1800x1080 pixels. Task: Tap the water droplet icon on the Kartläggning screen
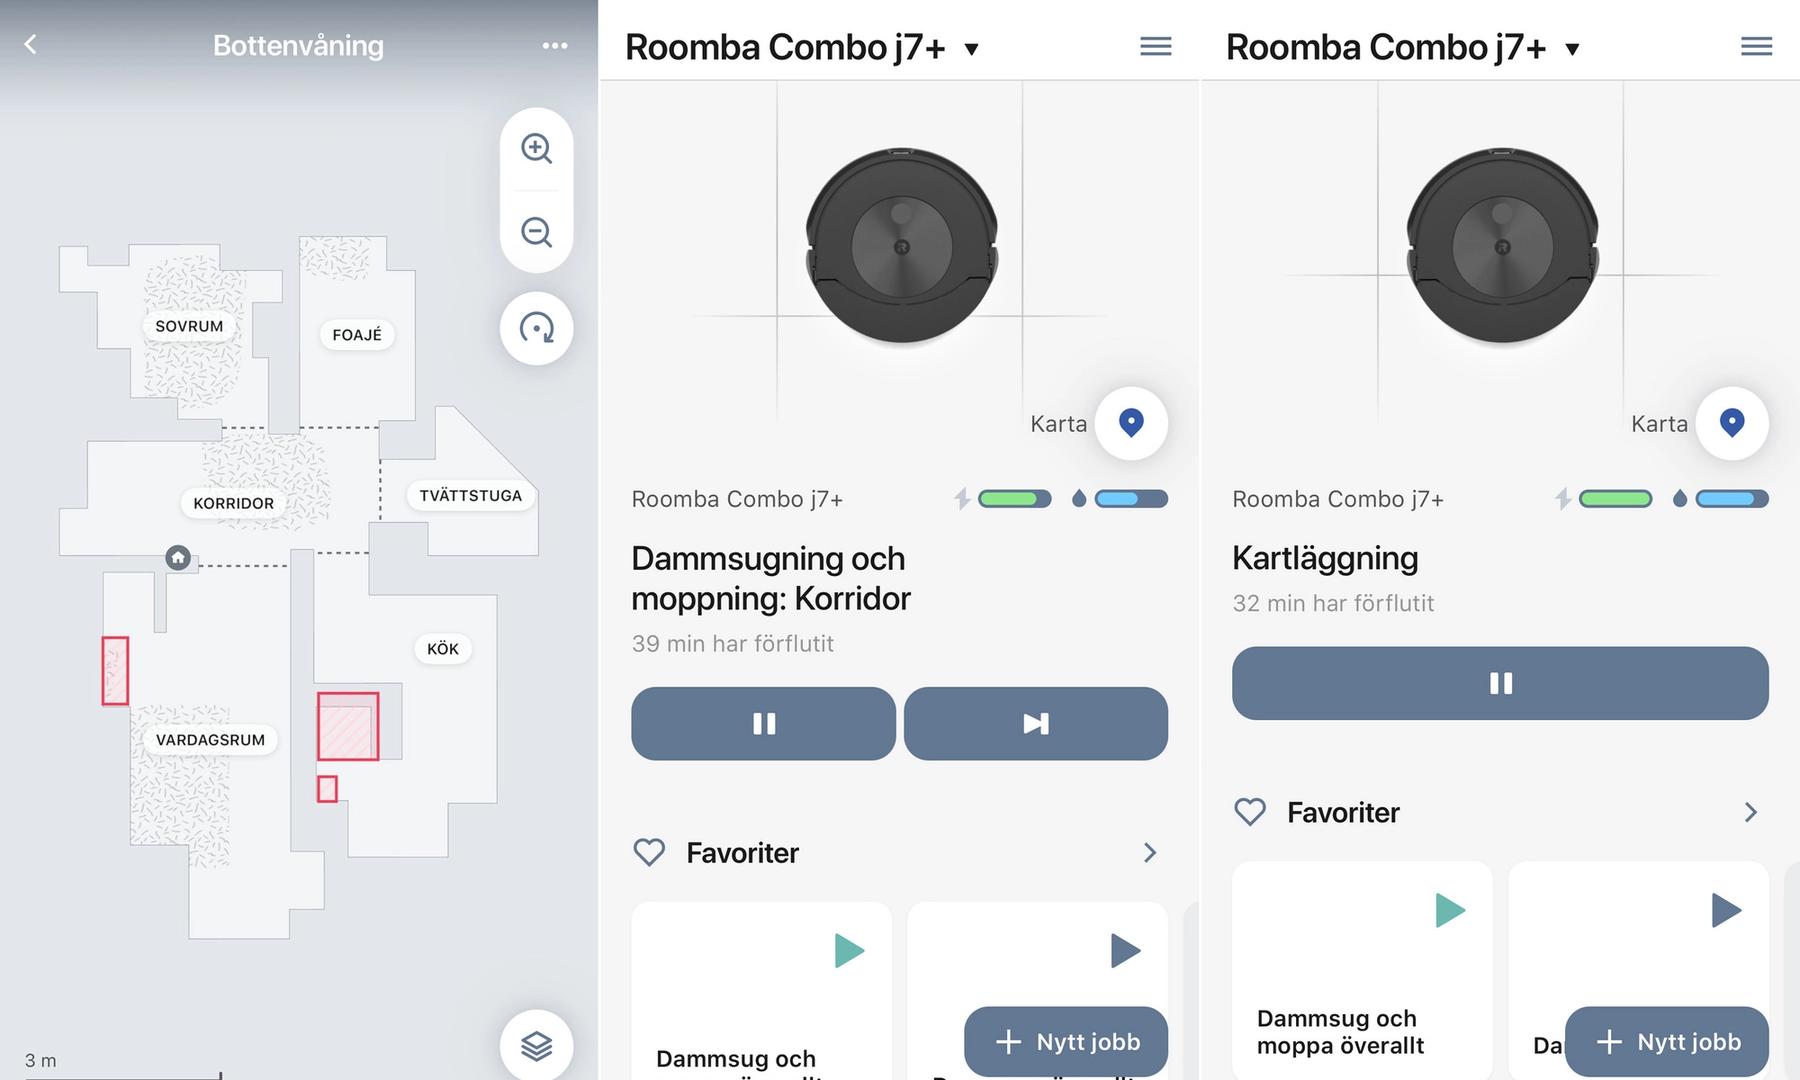point(1680,499)
